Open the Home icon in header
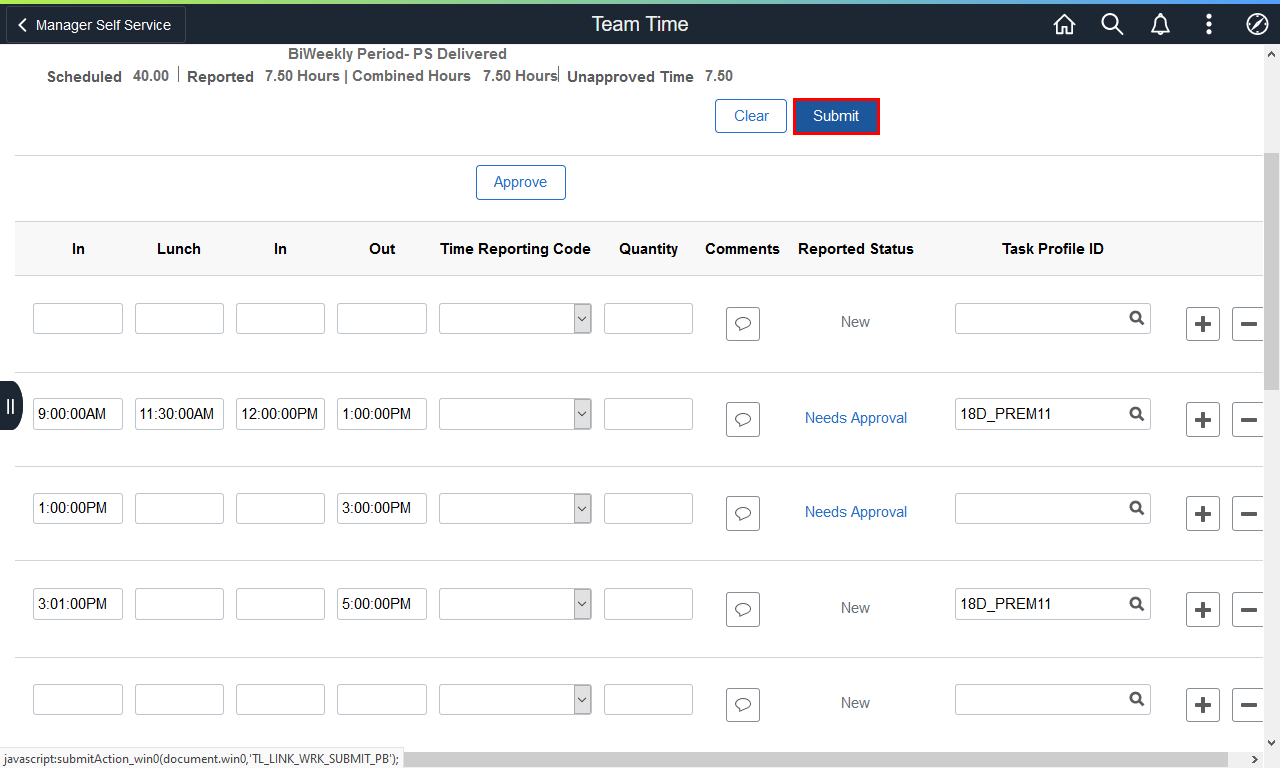Screen dimensions: 1280x768 tap(1064, 25)
